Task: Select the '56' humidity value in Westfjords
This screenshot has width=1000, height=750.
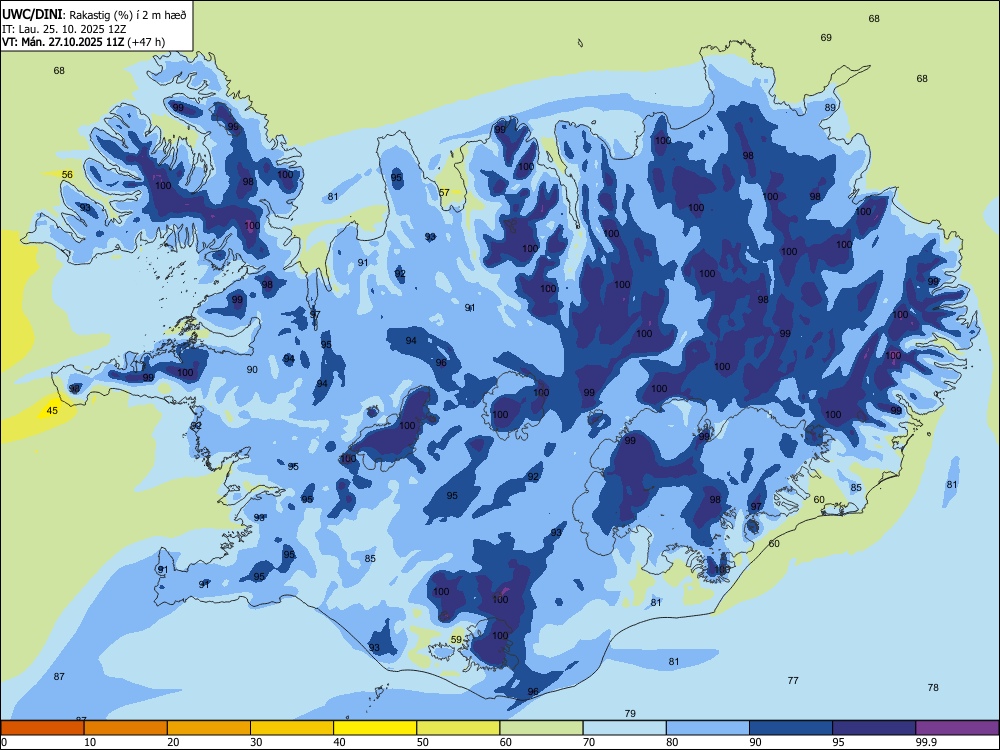Action: click(67, 175)
